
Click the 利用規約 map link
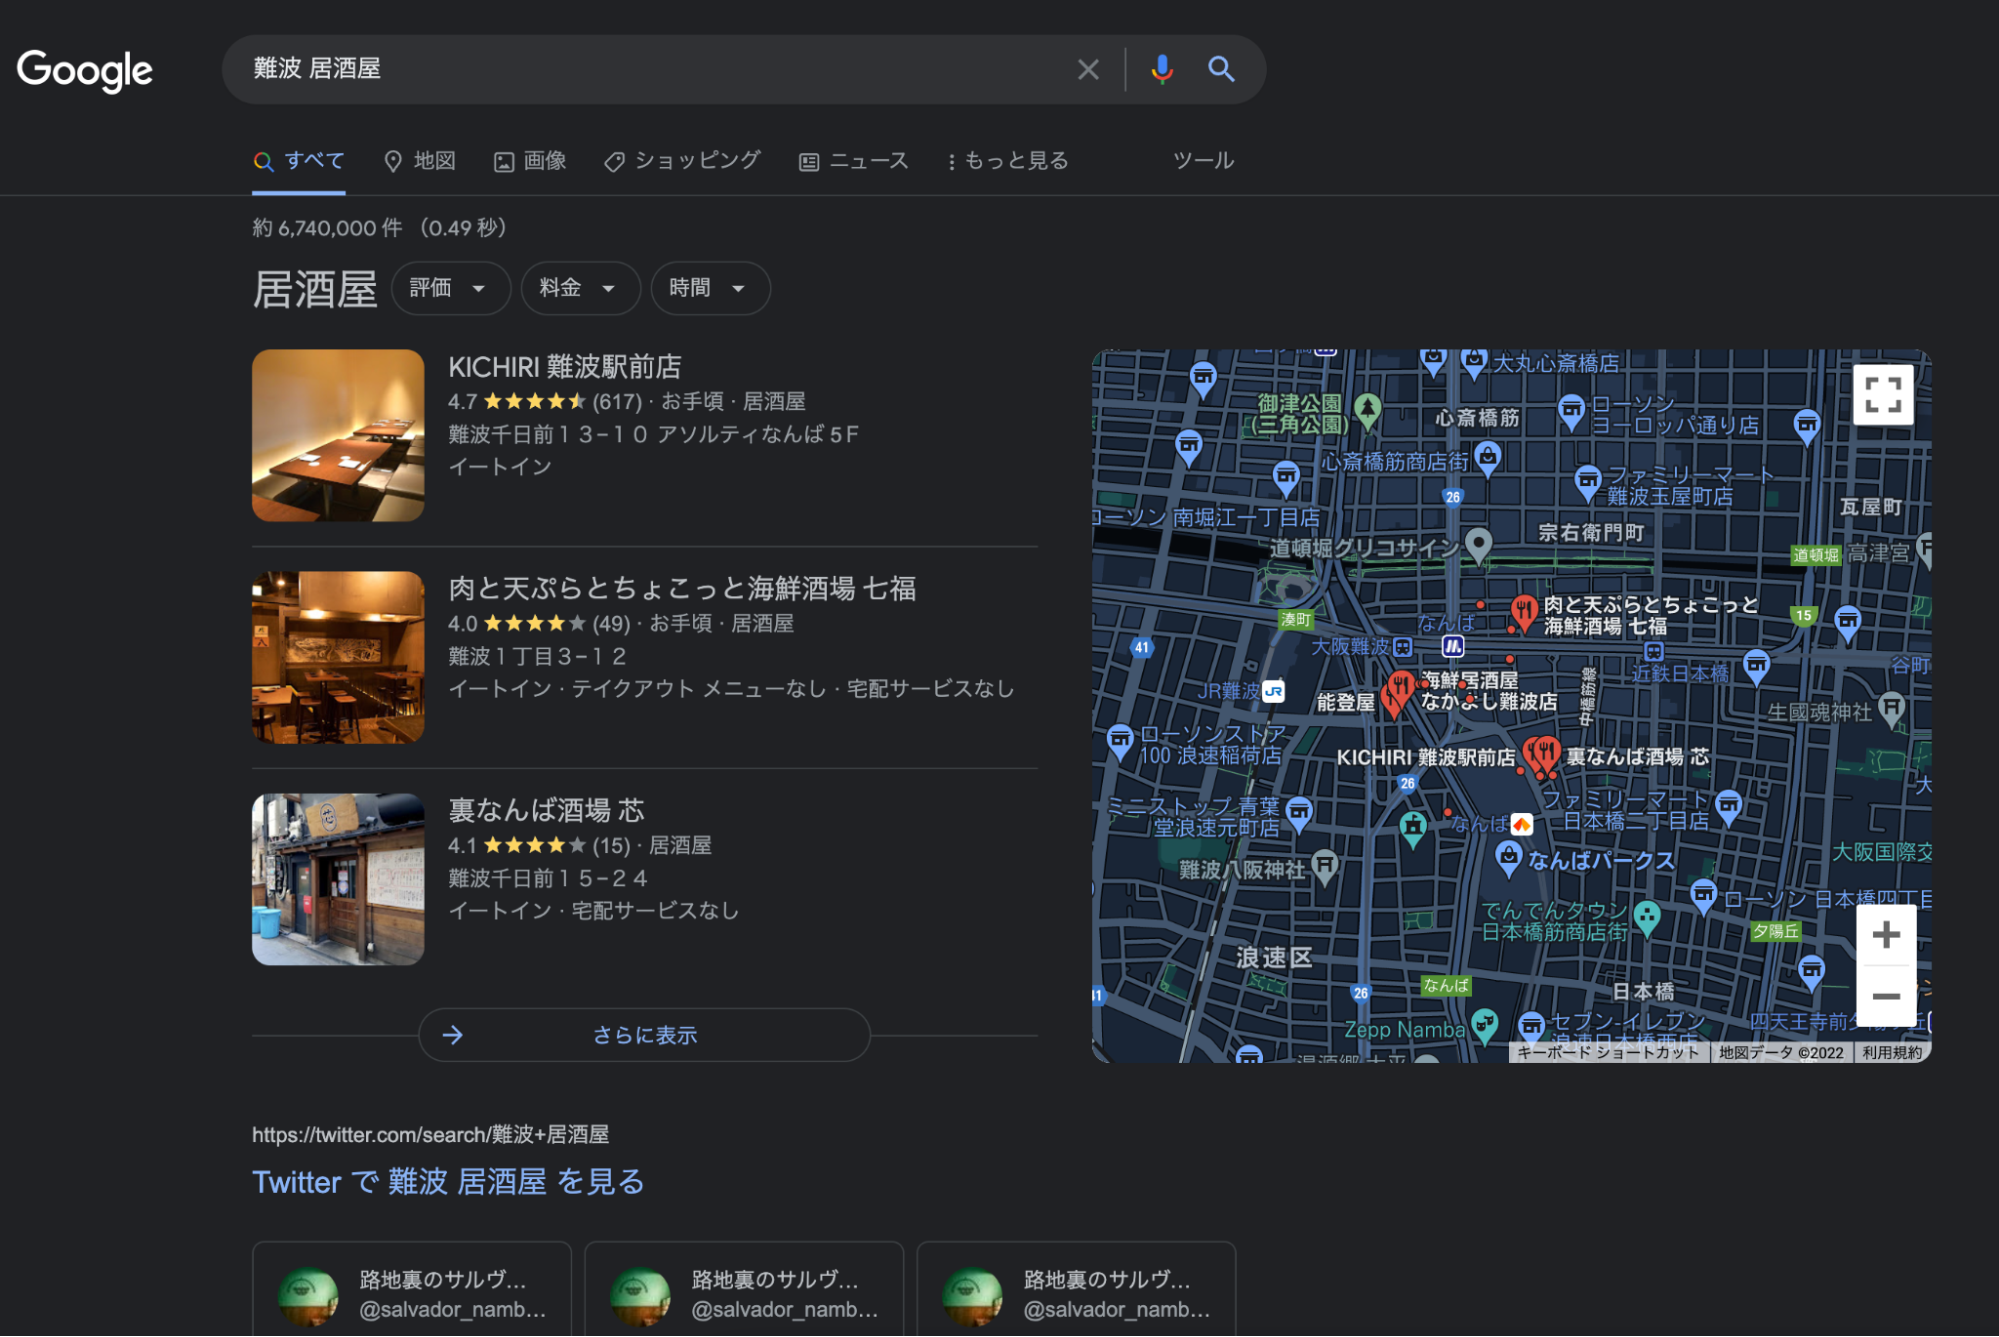[x=1892, y=1052]
